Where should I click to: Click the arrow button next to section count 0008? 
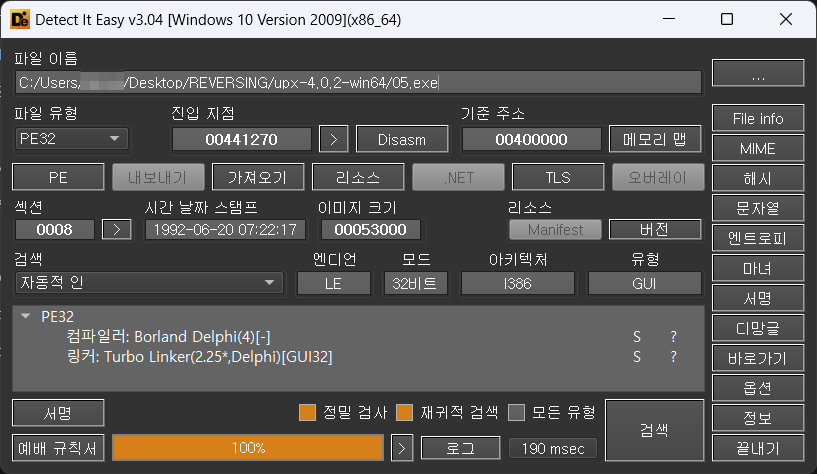(117, 230)
